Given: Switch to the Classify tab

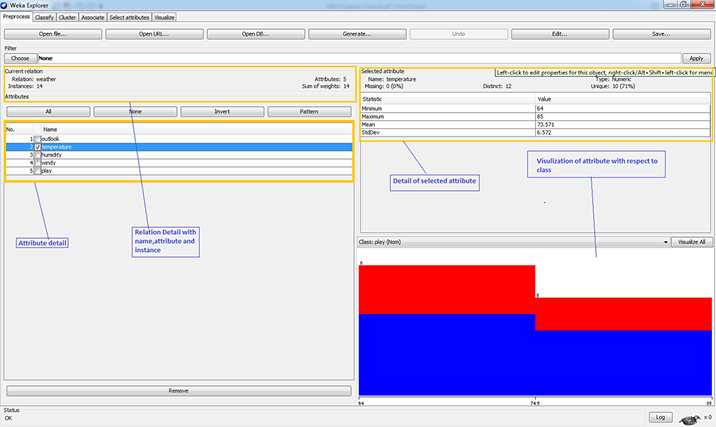Looking at the screenshot, I should click(x=44, y=17).
